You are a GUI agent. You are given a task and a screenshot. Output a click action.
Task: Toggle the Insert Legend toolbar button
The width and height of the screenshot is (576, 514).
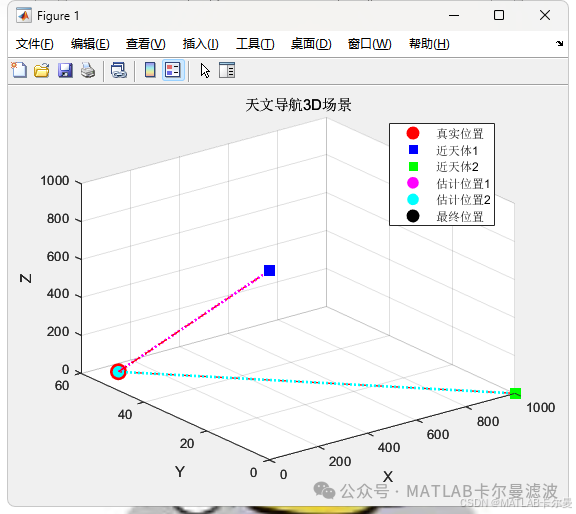[173, 70]
